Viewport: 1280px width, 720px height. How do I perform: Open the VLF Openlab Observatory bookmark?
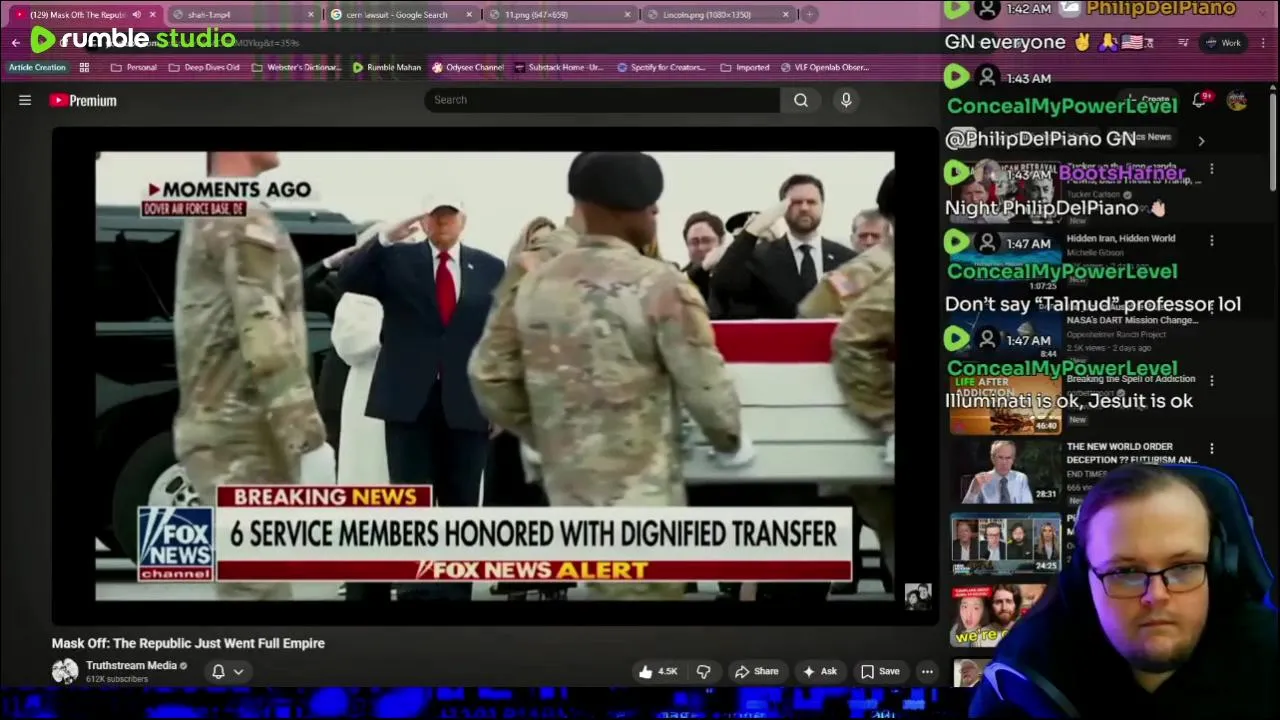824,67
